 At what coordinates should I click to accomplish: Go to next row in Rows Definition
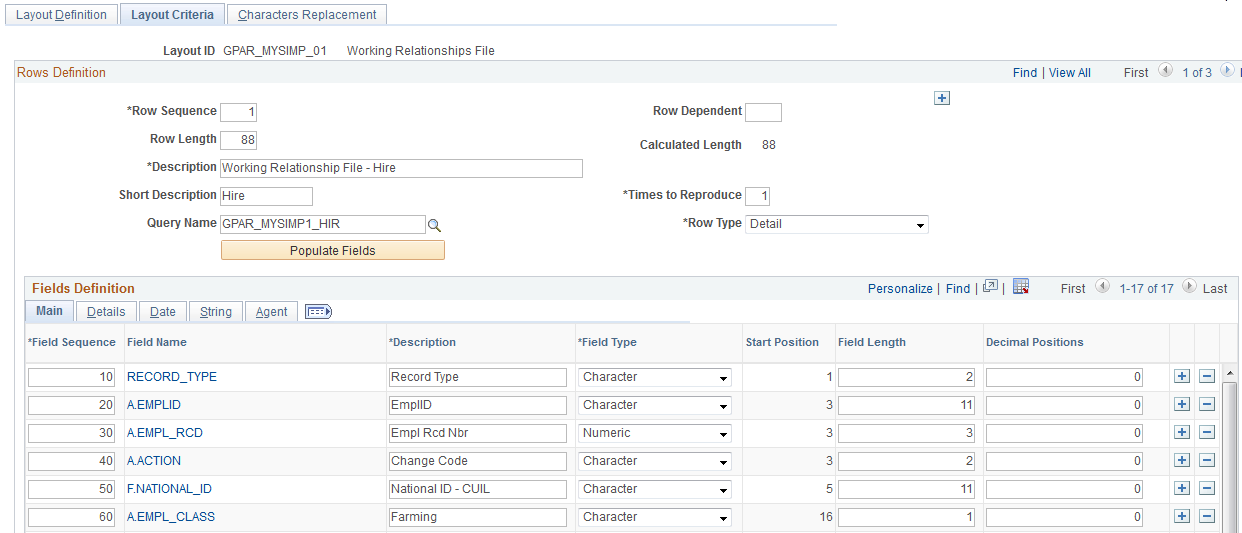(x=1226, y=71)
